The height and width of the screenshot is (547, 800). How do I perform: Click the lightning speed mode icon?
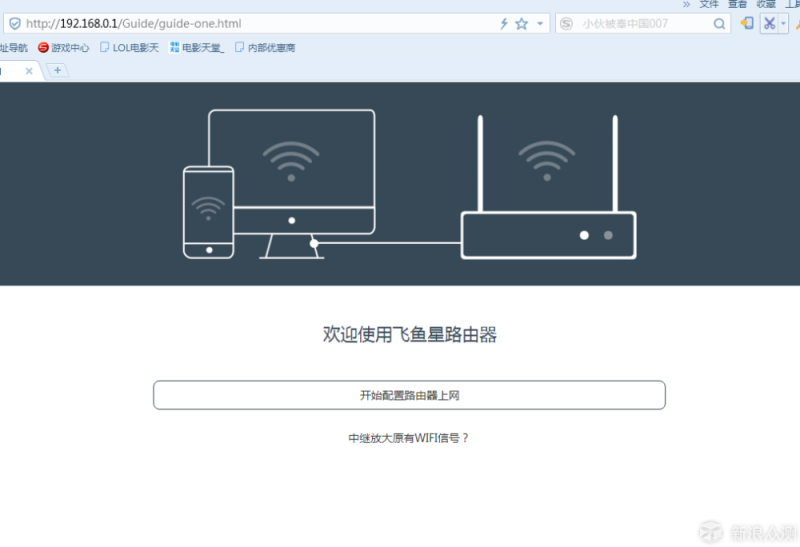(x=504, y=23)
